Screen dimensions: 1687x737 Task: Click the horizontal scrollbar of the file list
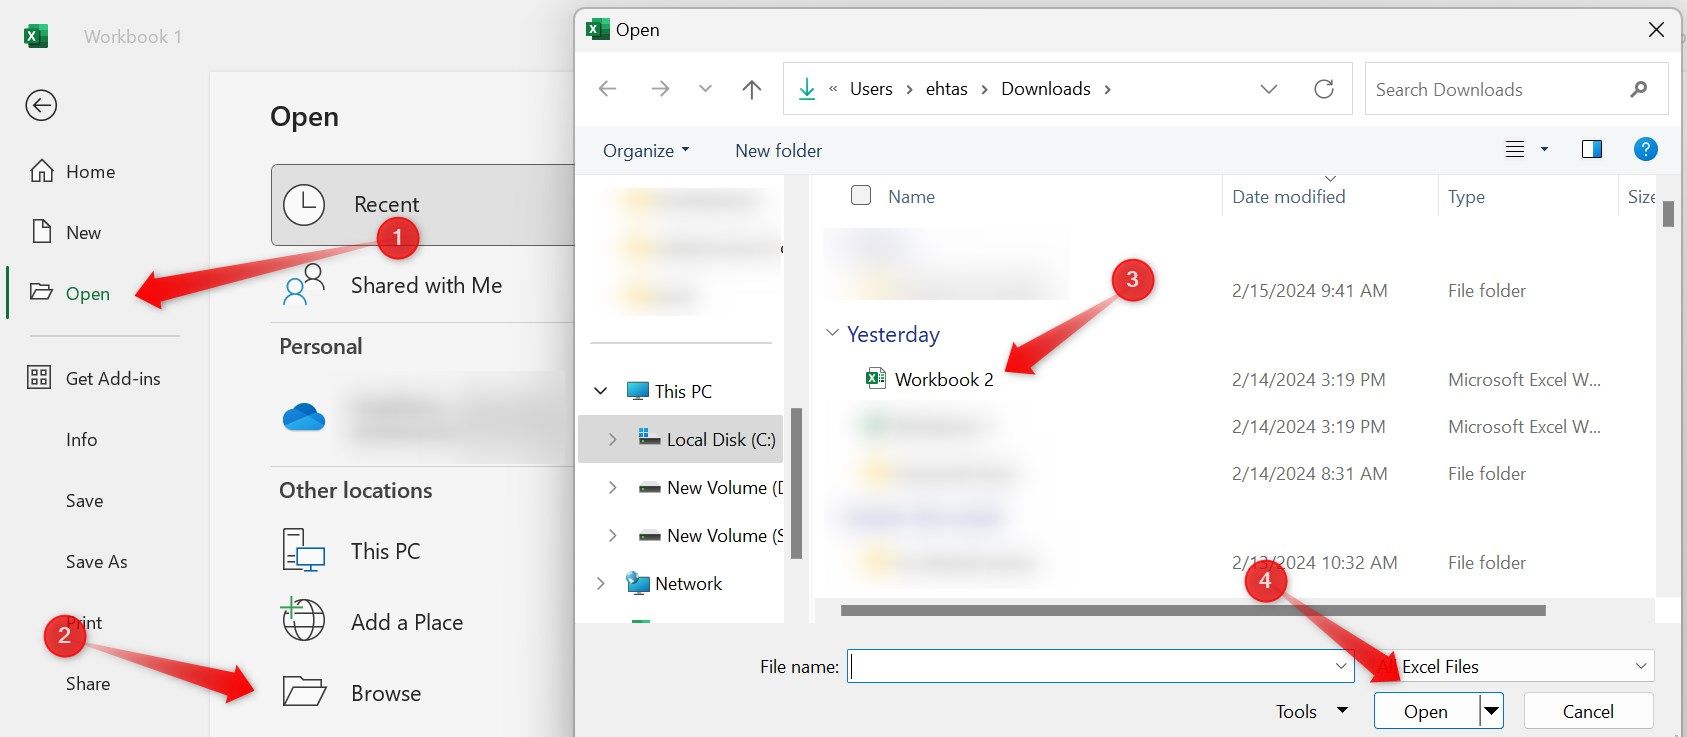(x=1193, y=610)
